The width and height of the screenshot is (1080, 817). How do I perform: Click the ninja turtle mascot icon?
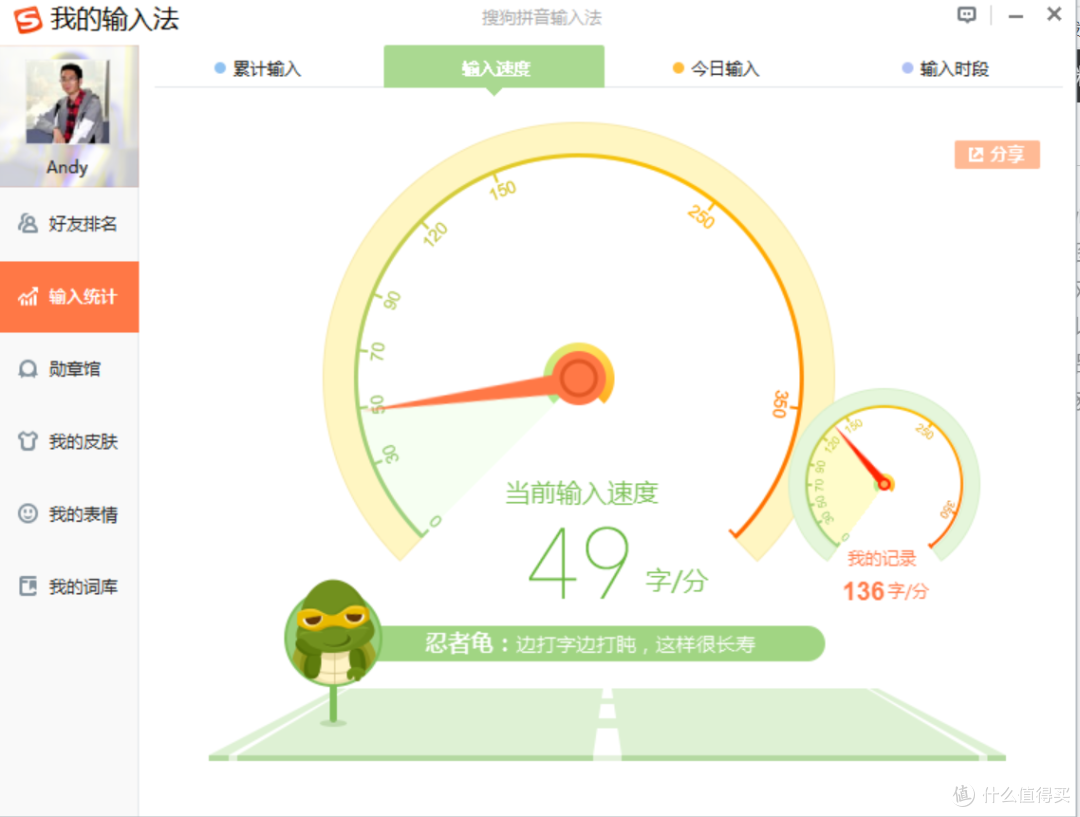[x=333, y=632]
